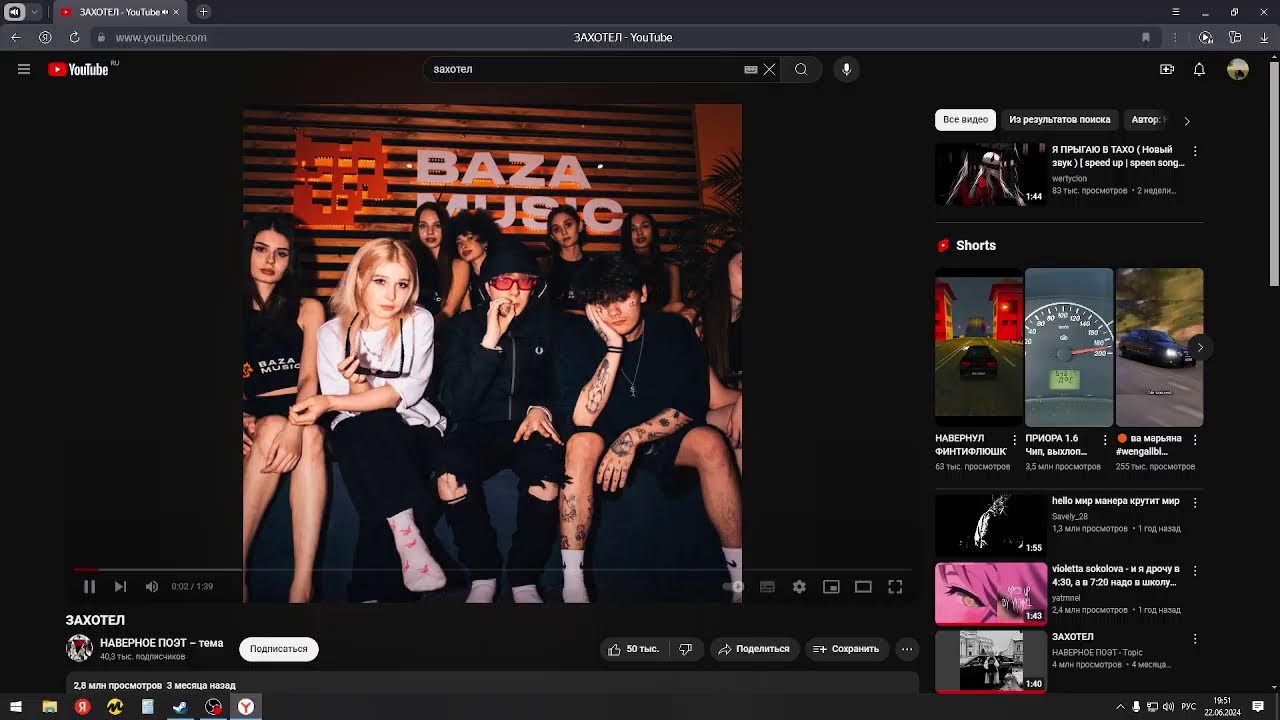Open options menu for Я ПРЫГАЮ В ТАХО
1280x720 pixels.
click(1195, 151)
